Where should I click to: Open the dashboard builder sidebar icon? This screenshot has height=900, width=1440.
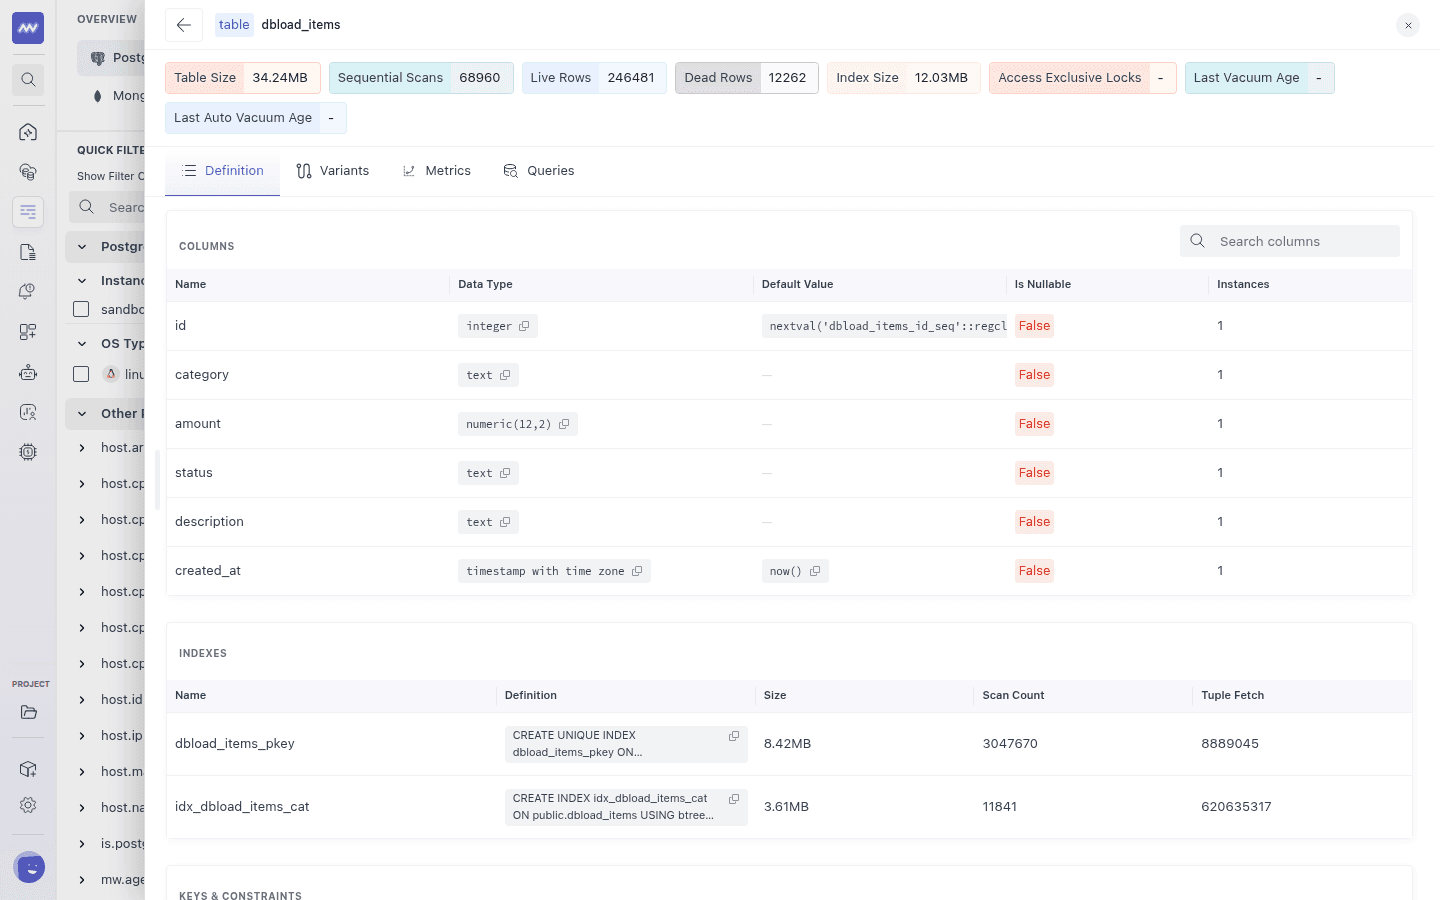click(28, 332)
